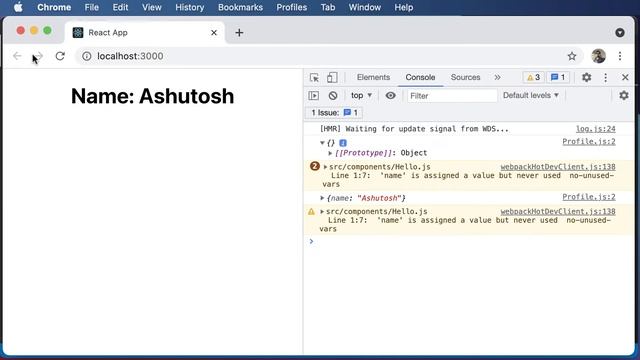Open Profile.js:2 link beside the name Ashutosh object
640x360 pixels.
[x=589, y=197]
